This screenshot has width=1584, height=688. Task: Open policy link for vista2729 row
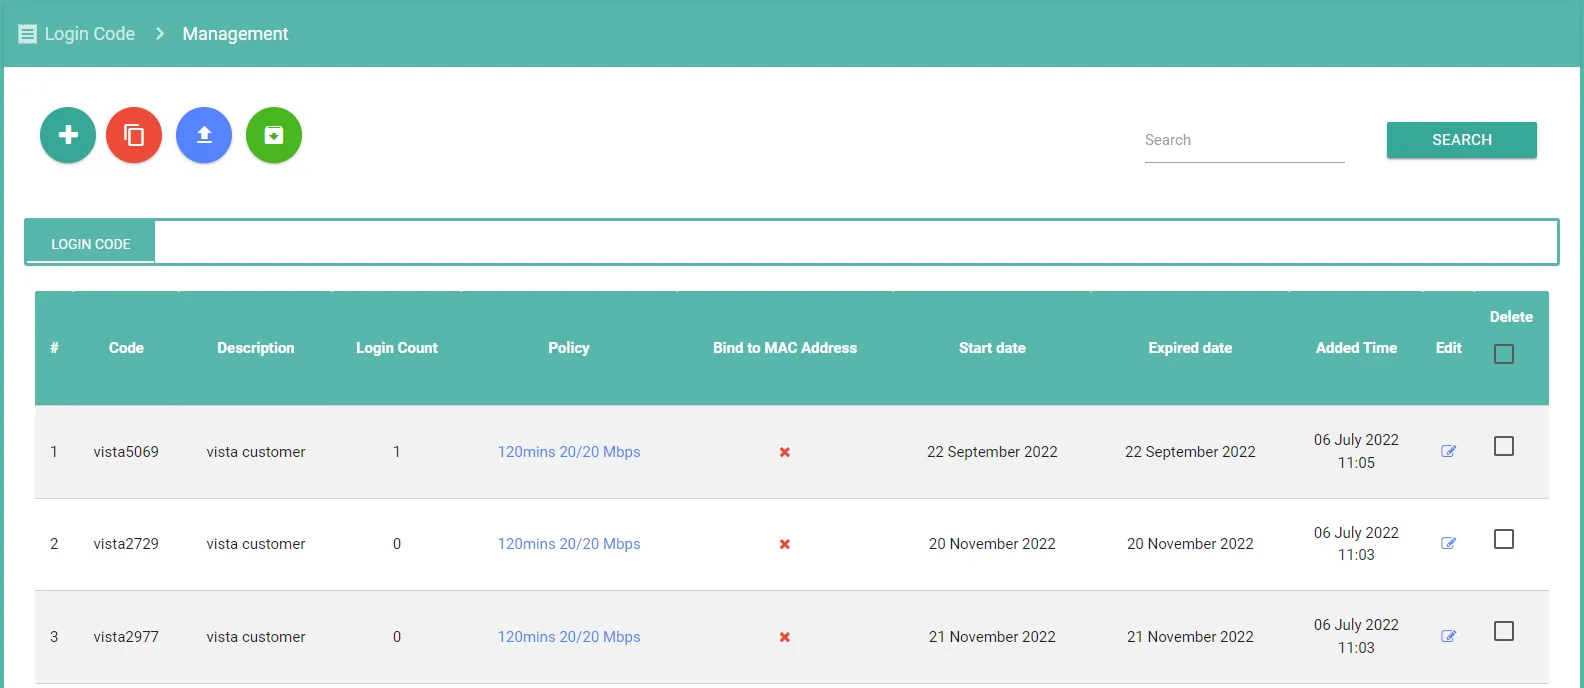pyautogui.click(x=569, y=544)
